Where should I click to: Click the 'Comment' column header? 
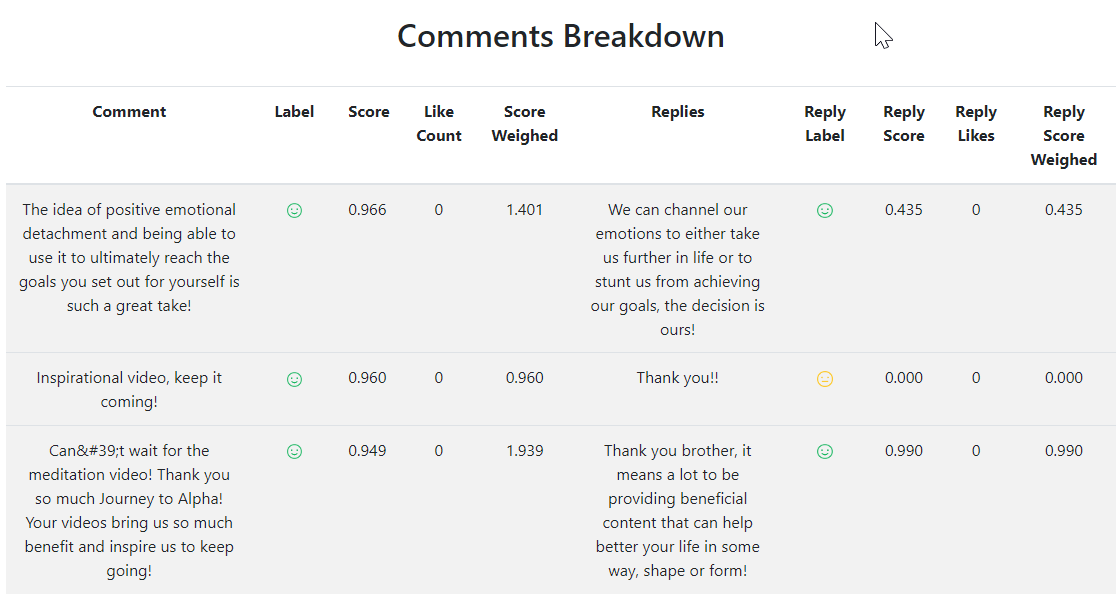(129, 111)
